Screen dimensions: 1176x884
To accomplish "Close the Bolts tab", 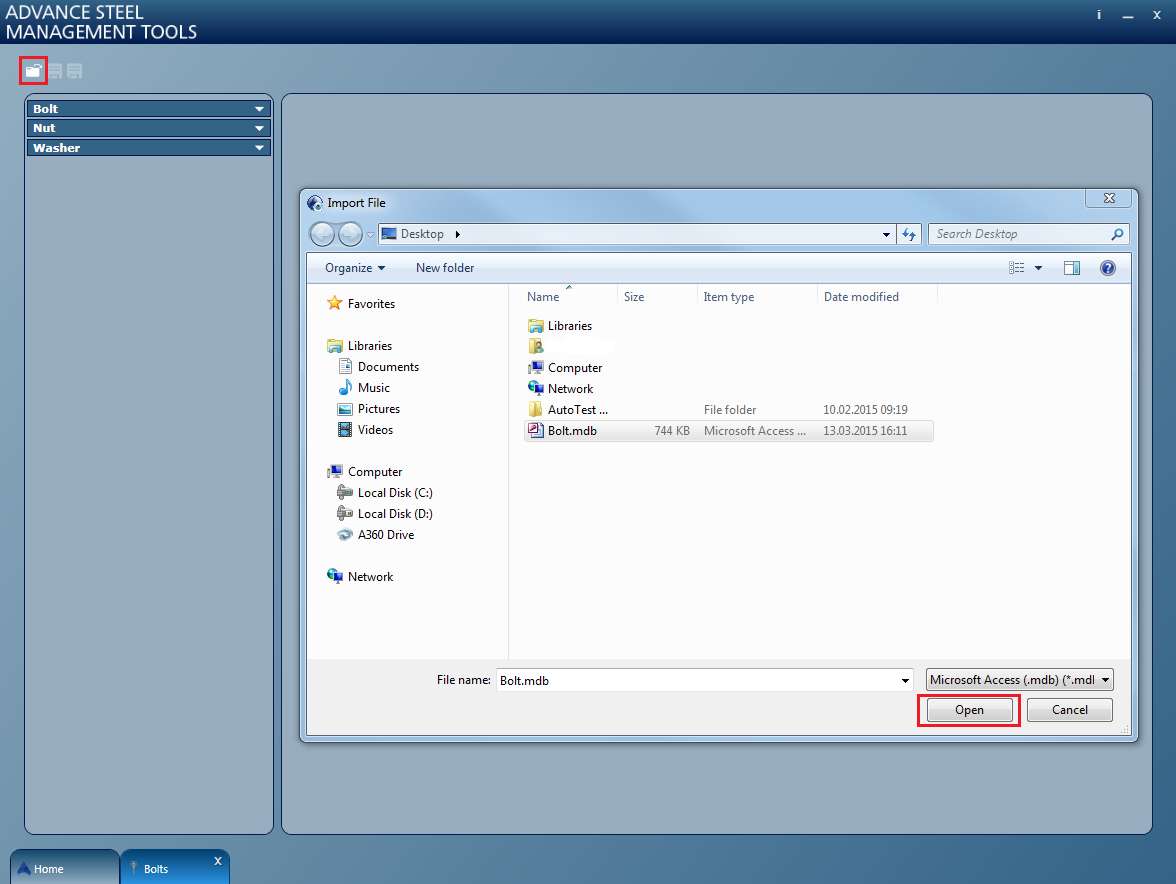I will pos(218,861).
